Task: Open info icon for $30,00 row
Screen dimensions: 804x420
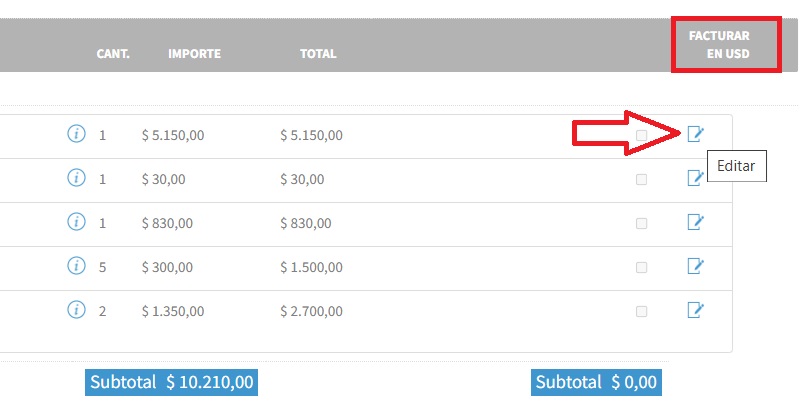Action: [76, 178]
